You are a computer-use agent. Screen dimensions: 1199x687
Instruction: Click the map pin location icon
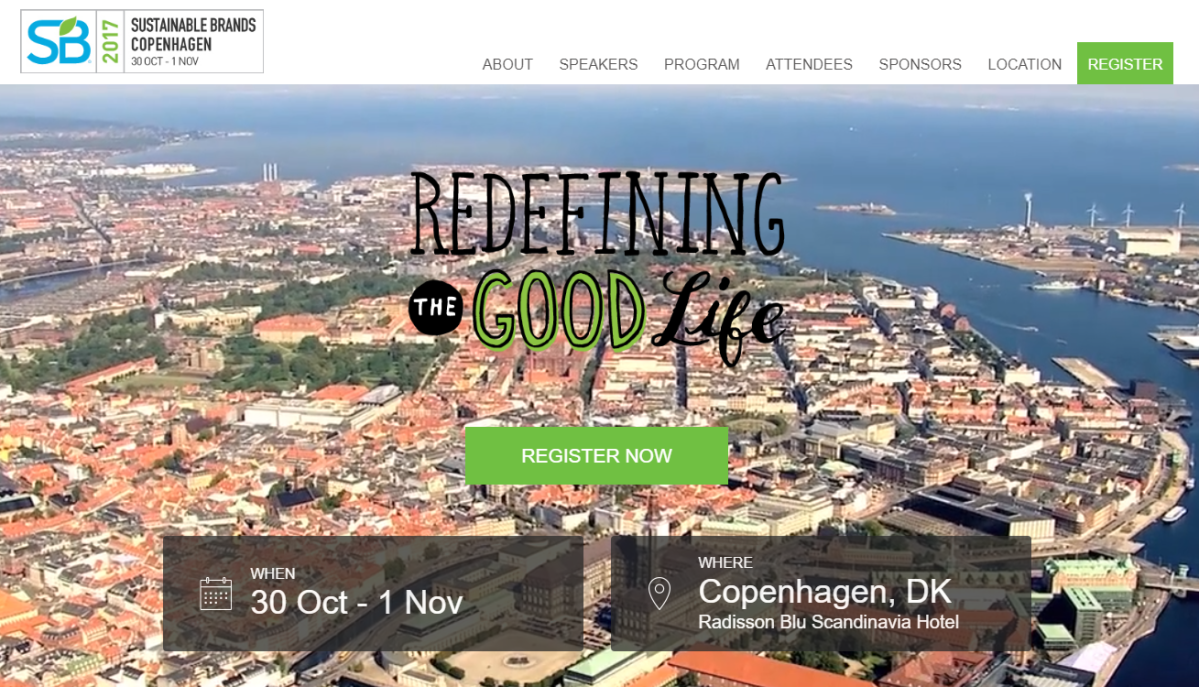(x=659, y=594)
